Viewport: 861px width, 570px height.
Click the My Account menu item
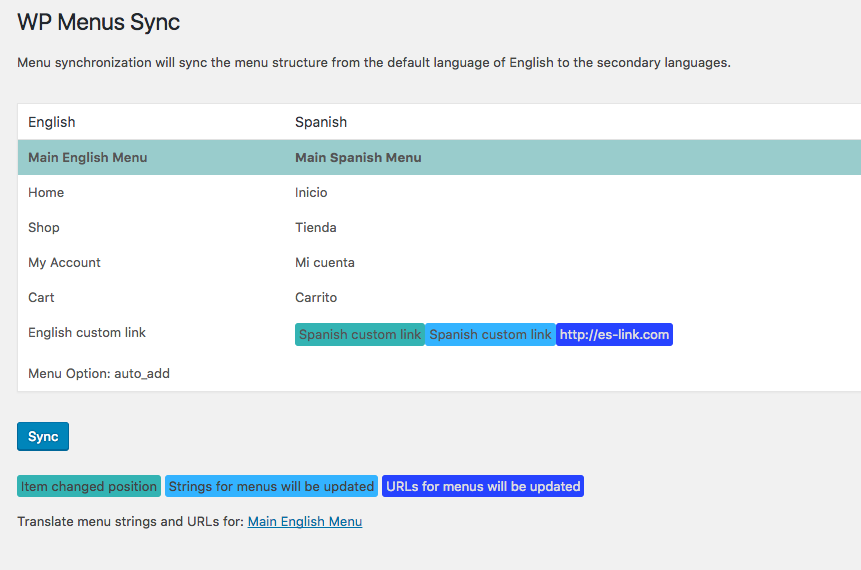click(65, 262)
